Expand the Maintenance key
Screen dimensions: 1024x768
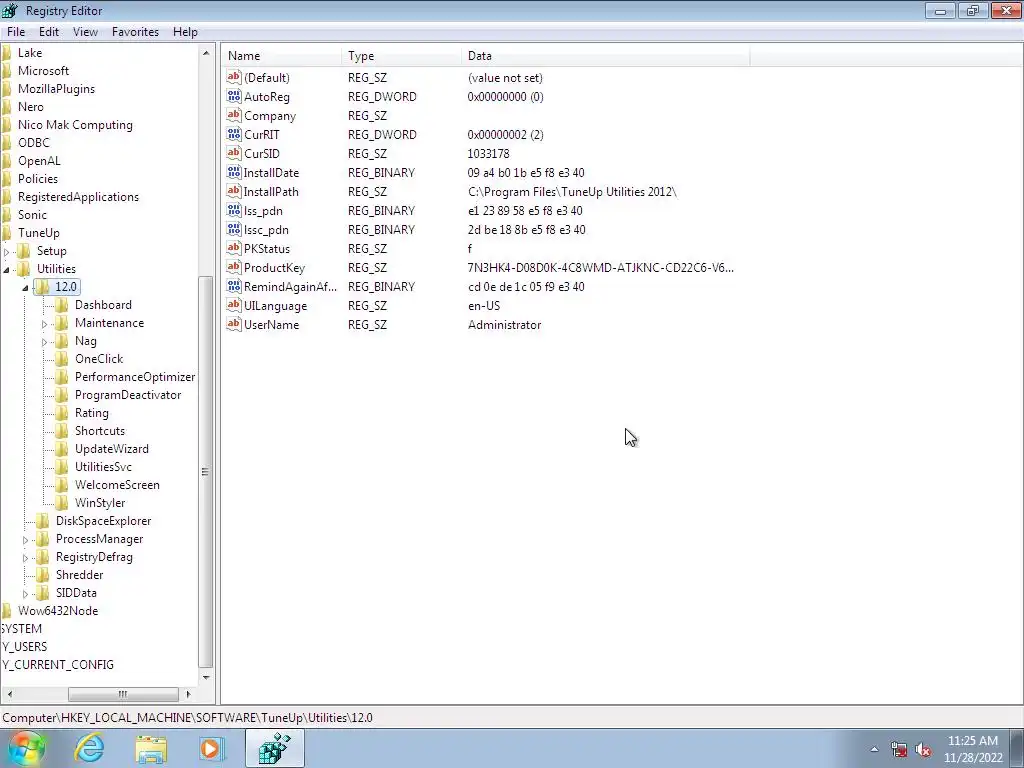(x=44, y=324)
